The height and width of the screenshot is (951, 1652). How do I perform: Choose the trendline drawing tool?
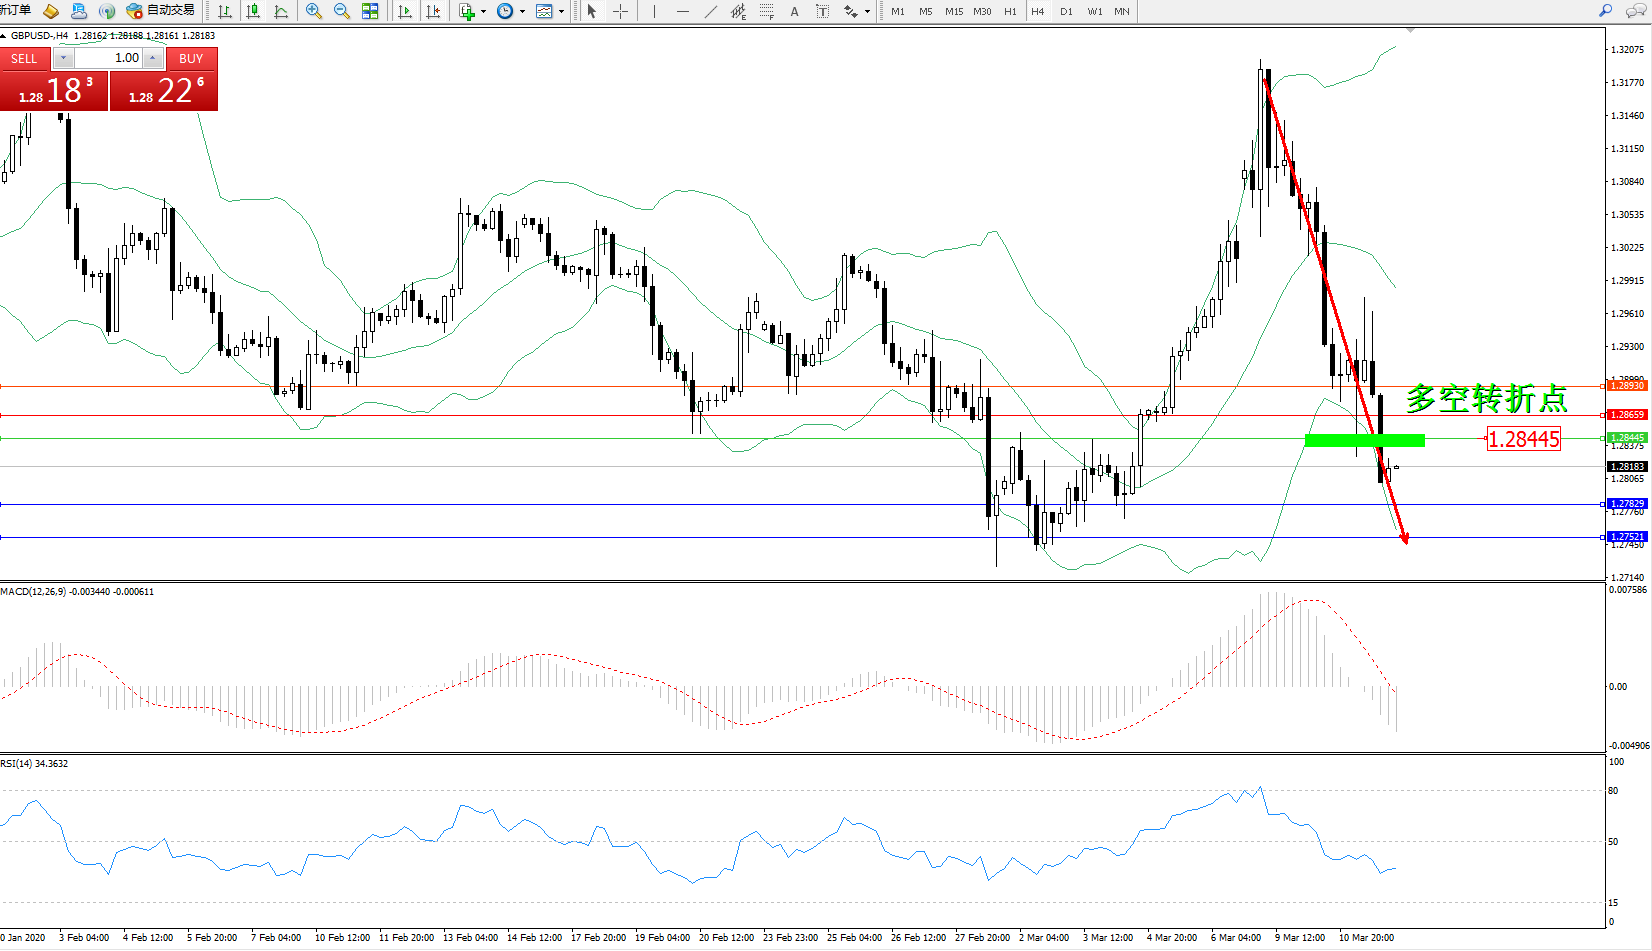click(x=710, y=11)
